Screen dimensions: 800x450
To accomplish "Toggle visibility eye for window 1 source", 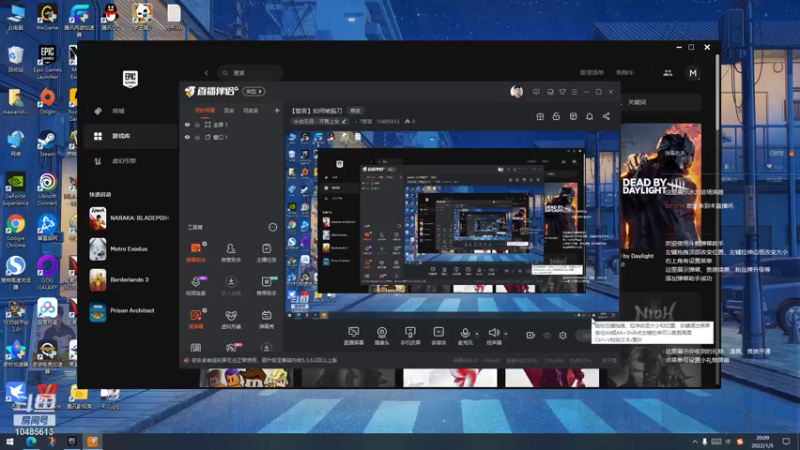I will pos(187,137).
